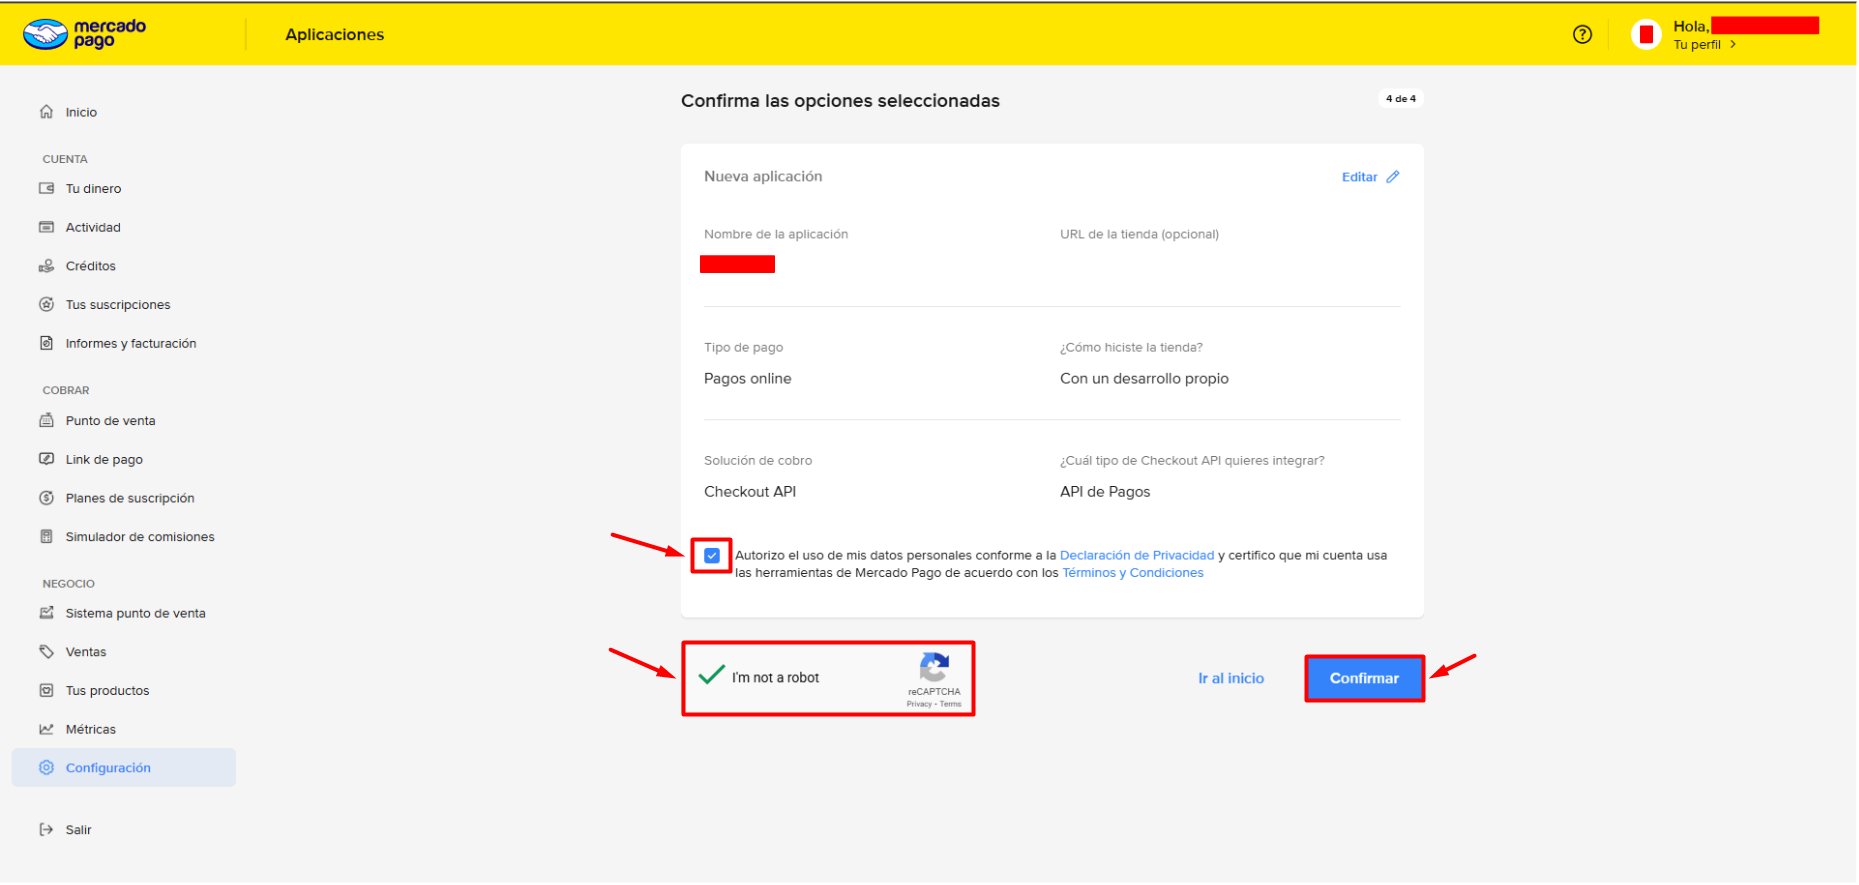Screen dimensions: 1859x885
Task: Click the Pagos online value
Action: (x=748, y=378)
